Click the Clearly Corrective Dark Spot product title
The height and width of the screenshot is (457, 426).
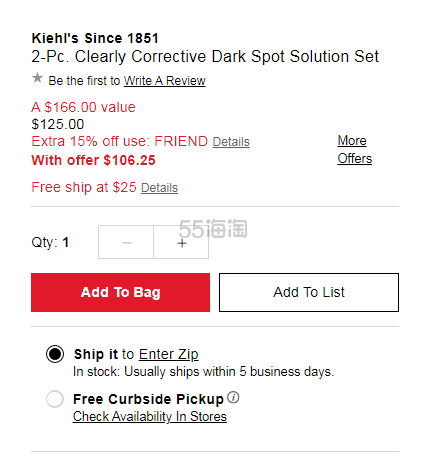click(205, 56)
